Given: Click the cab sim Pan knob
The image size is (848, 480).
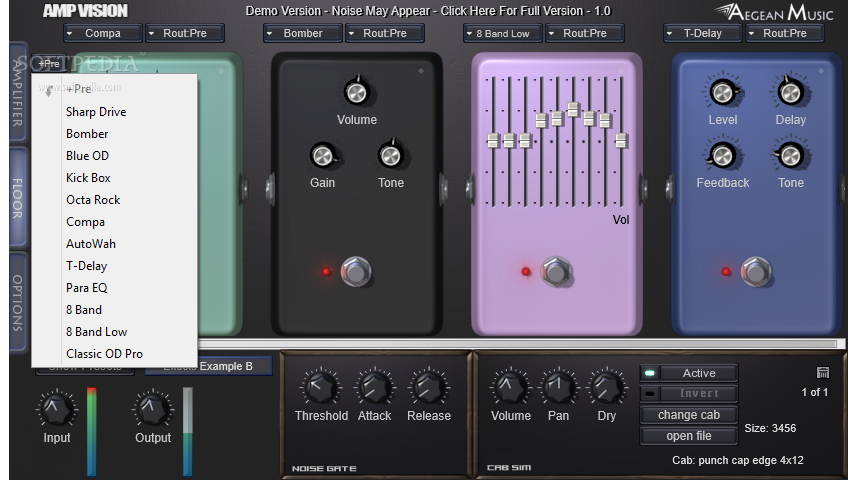Looking at the screenshot, I should tap(558, 387).
